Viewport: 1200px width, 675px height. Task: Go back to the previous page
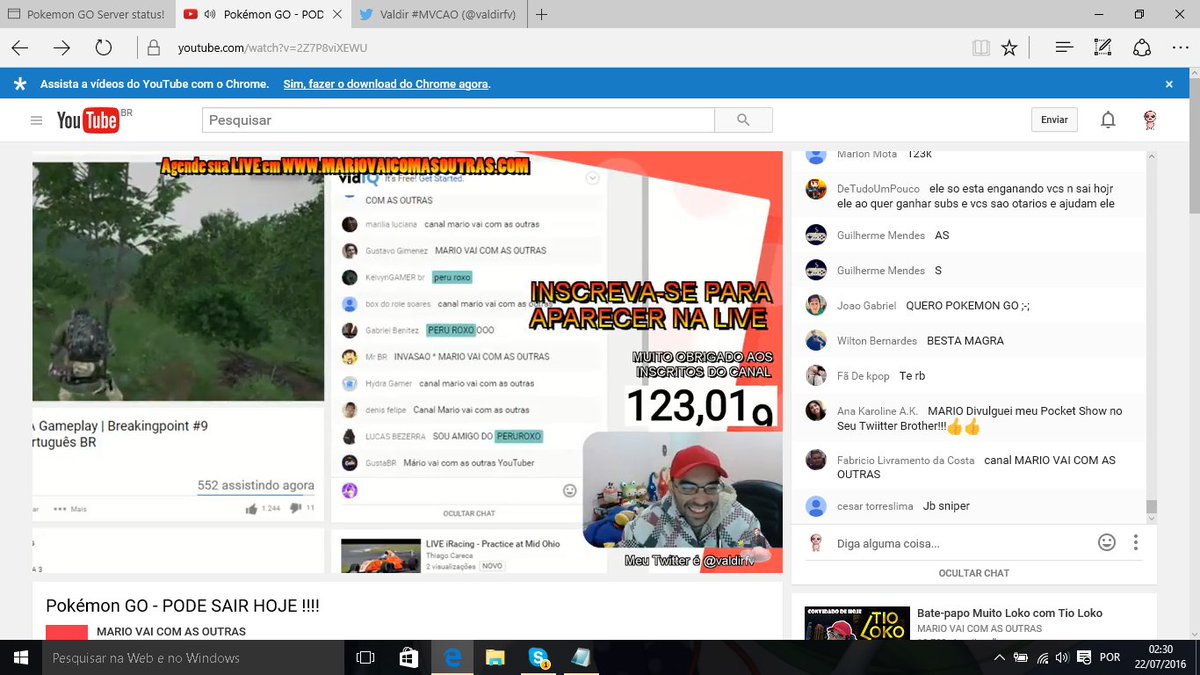point(20,47)
